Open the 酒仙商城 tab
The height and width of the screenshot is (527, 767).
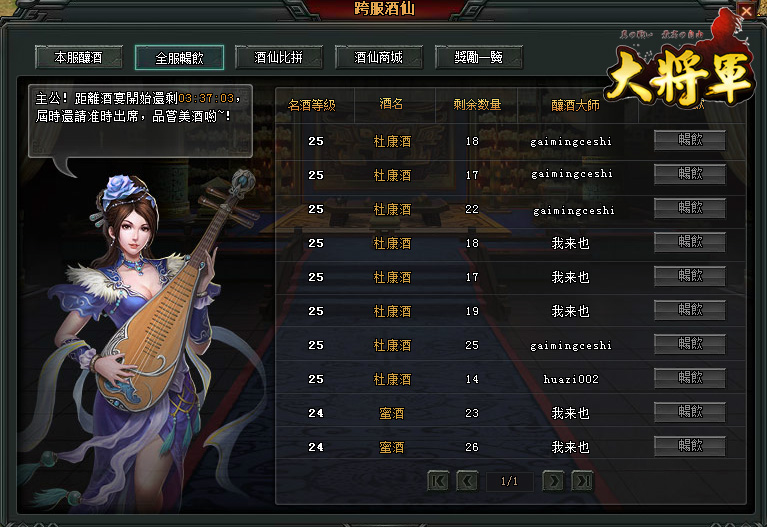click(x=379, y=58)
